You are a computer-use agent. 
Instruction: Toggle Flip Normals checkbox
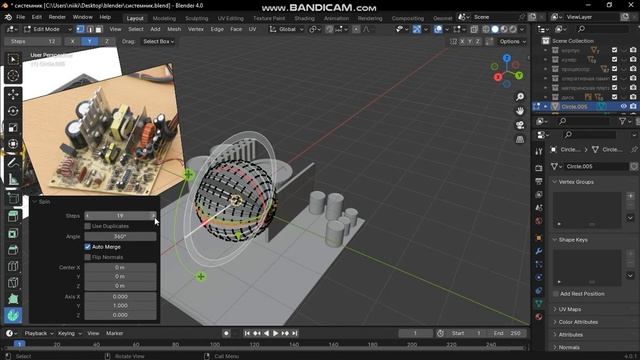click(87, 257)
